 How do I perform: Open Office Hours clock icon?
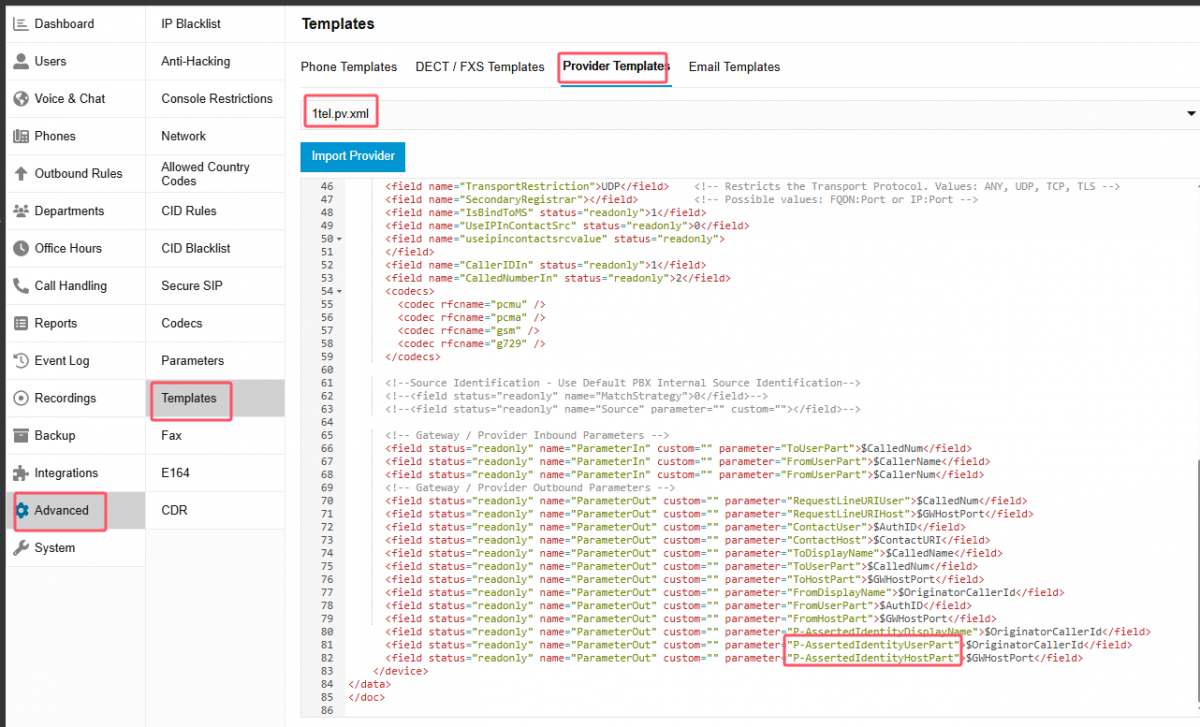[21, 248]
